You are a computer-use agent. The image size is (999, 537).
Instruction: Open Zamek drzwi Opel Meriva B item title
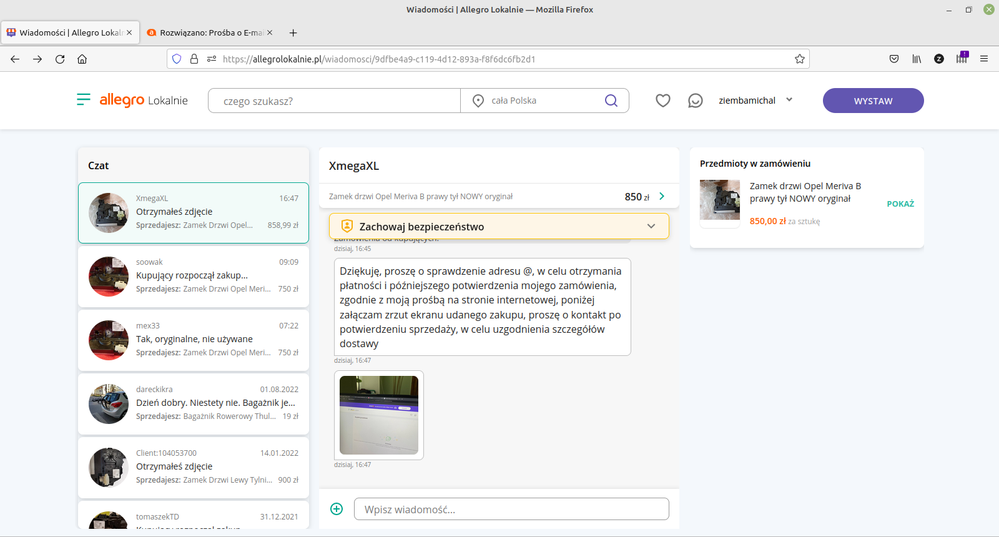(x=805, y=192)
